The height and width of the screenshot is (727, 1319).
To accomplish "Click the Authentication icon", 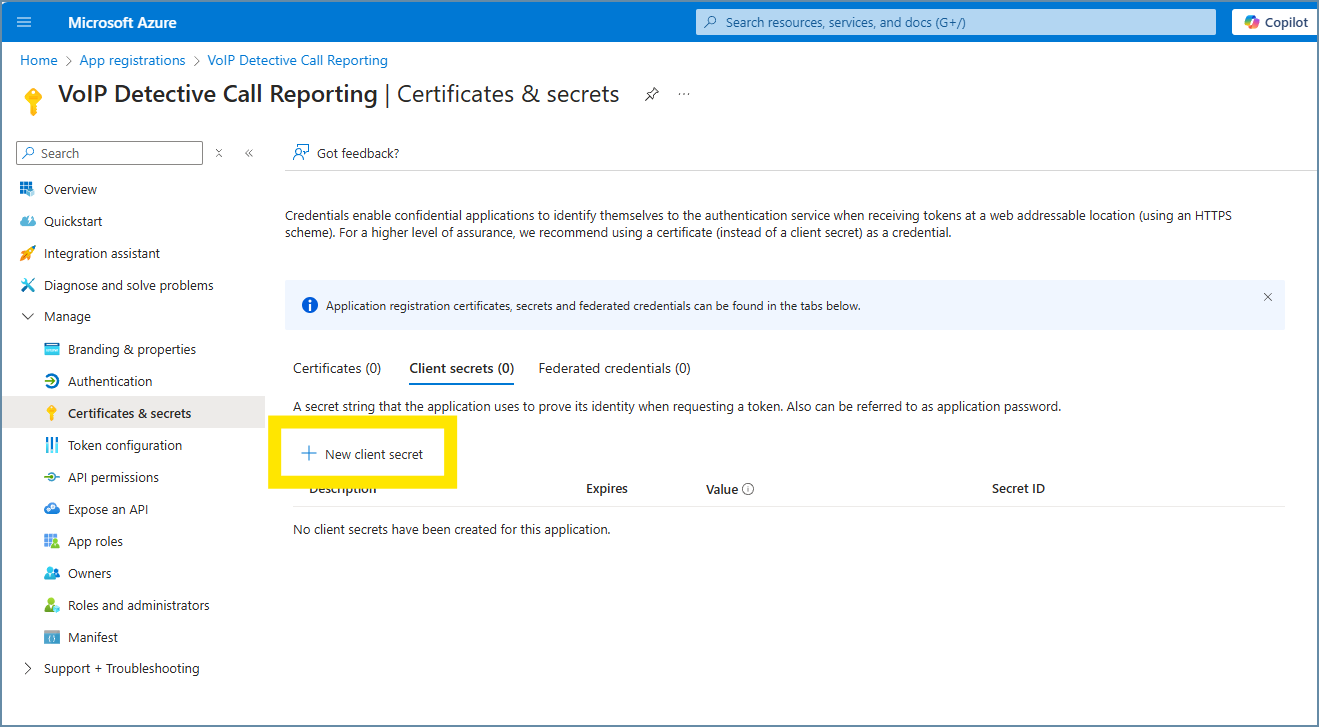I will click(x=52, y=381).
